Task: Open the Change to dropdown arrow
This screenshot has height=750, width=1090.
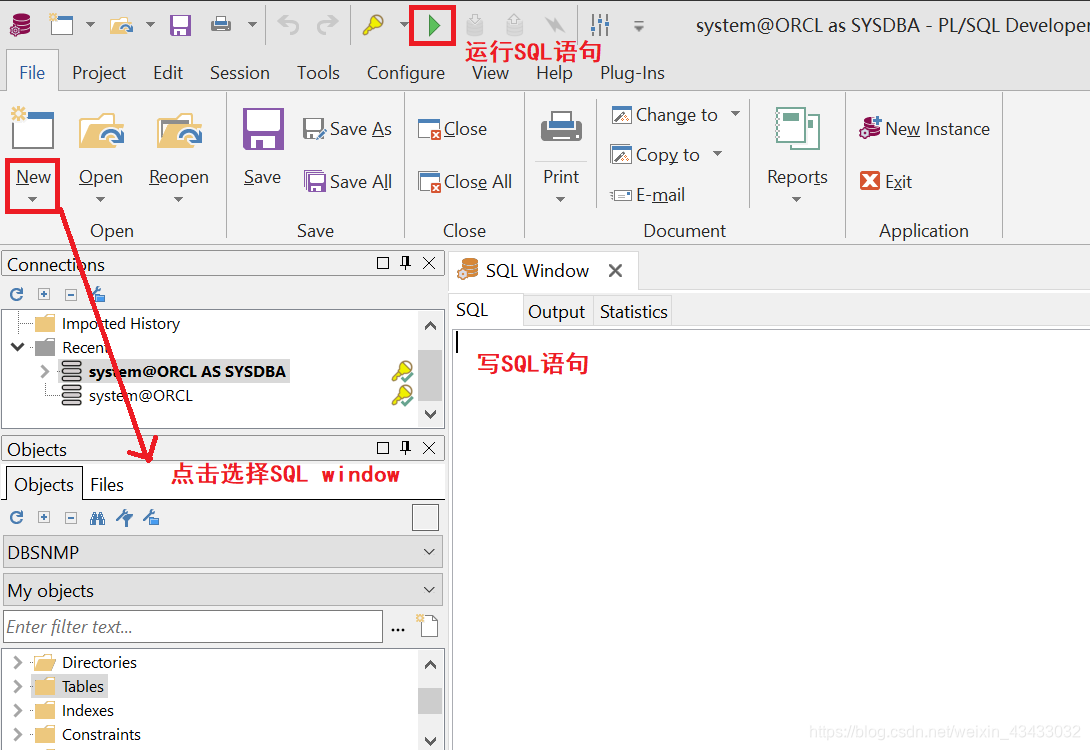Action: [735, 113]
